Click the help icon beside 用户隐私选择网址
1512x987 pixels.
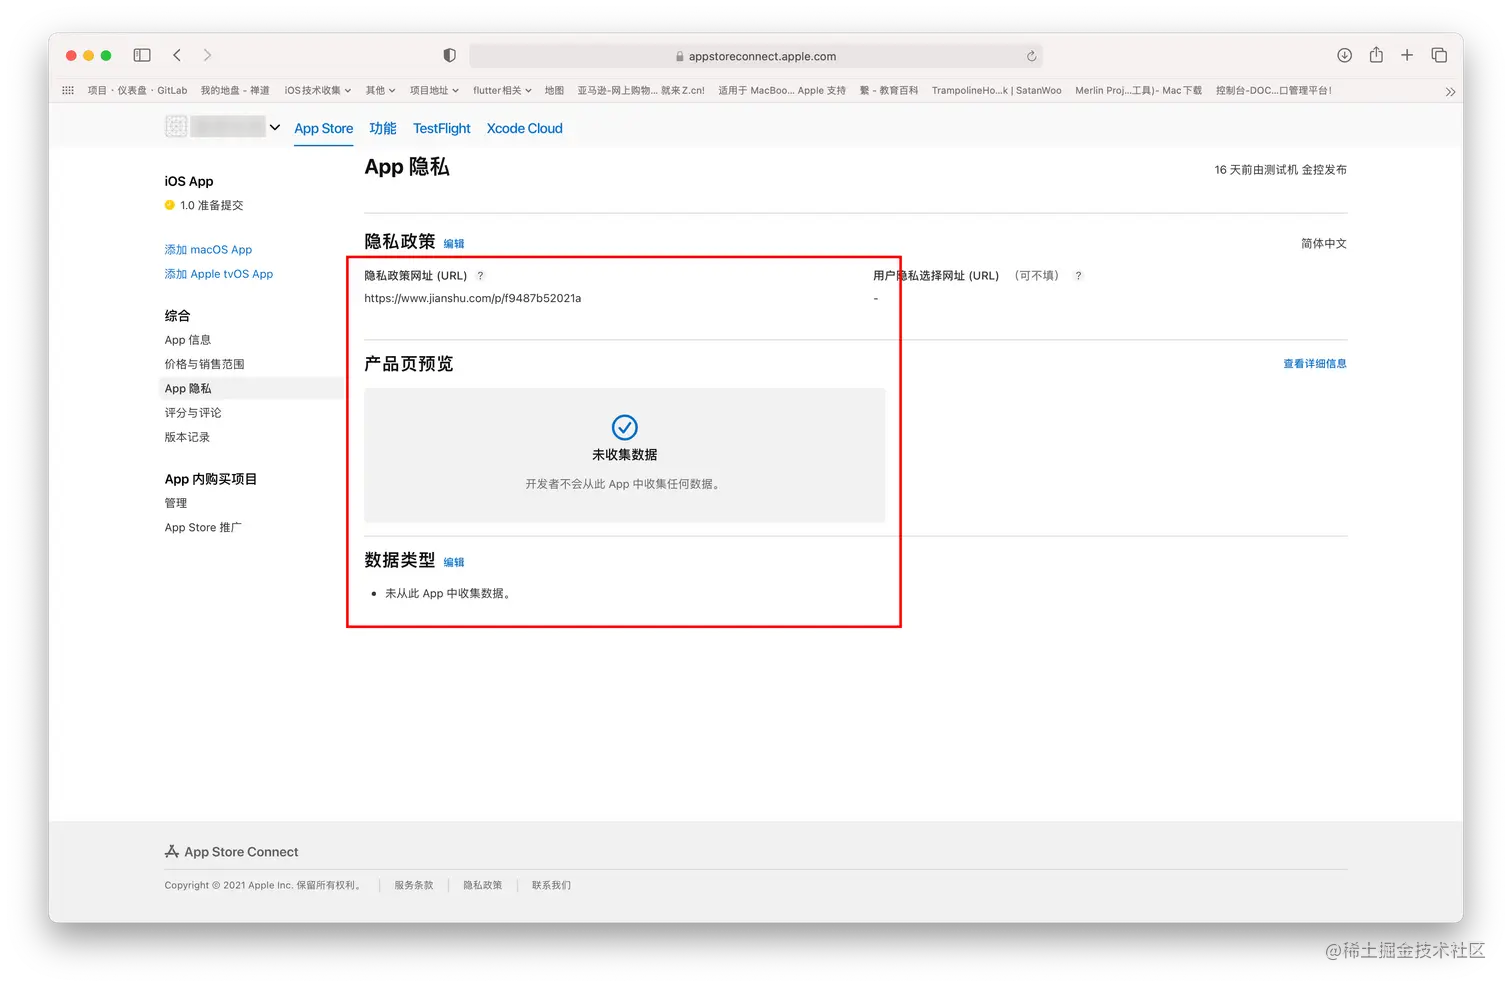click(x=1078, y=276)
